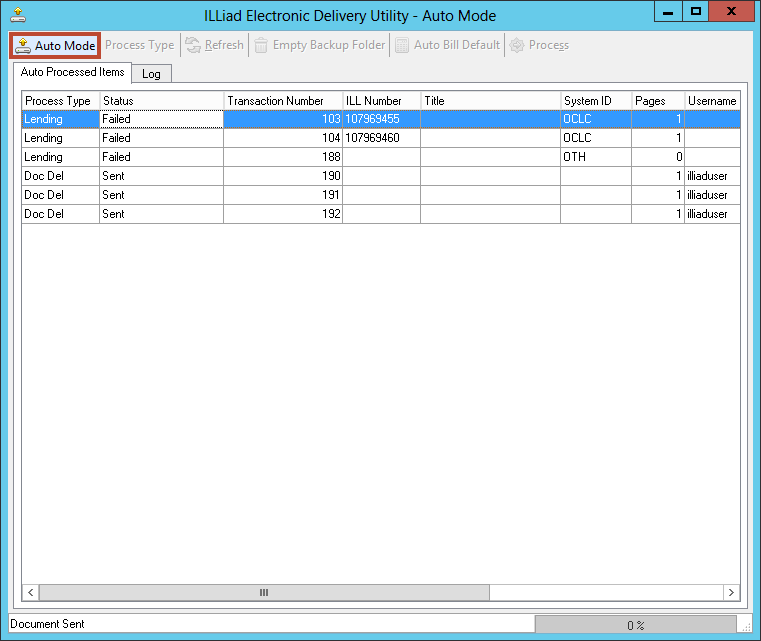This screenshot has height=641, width=761.
Task: Click the ILL Number column header
Action: (x=380, y=101)
